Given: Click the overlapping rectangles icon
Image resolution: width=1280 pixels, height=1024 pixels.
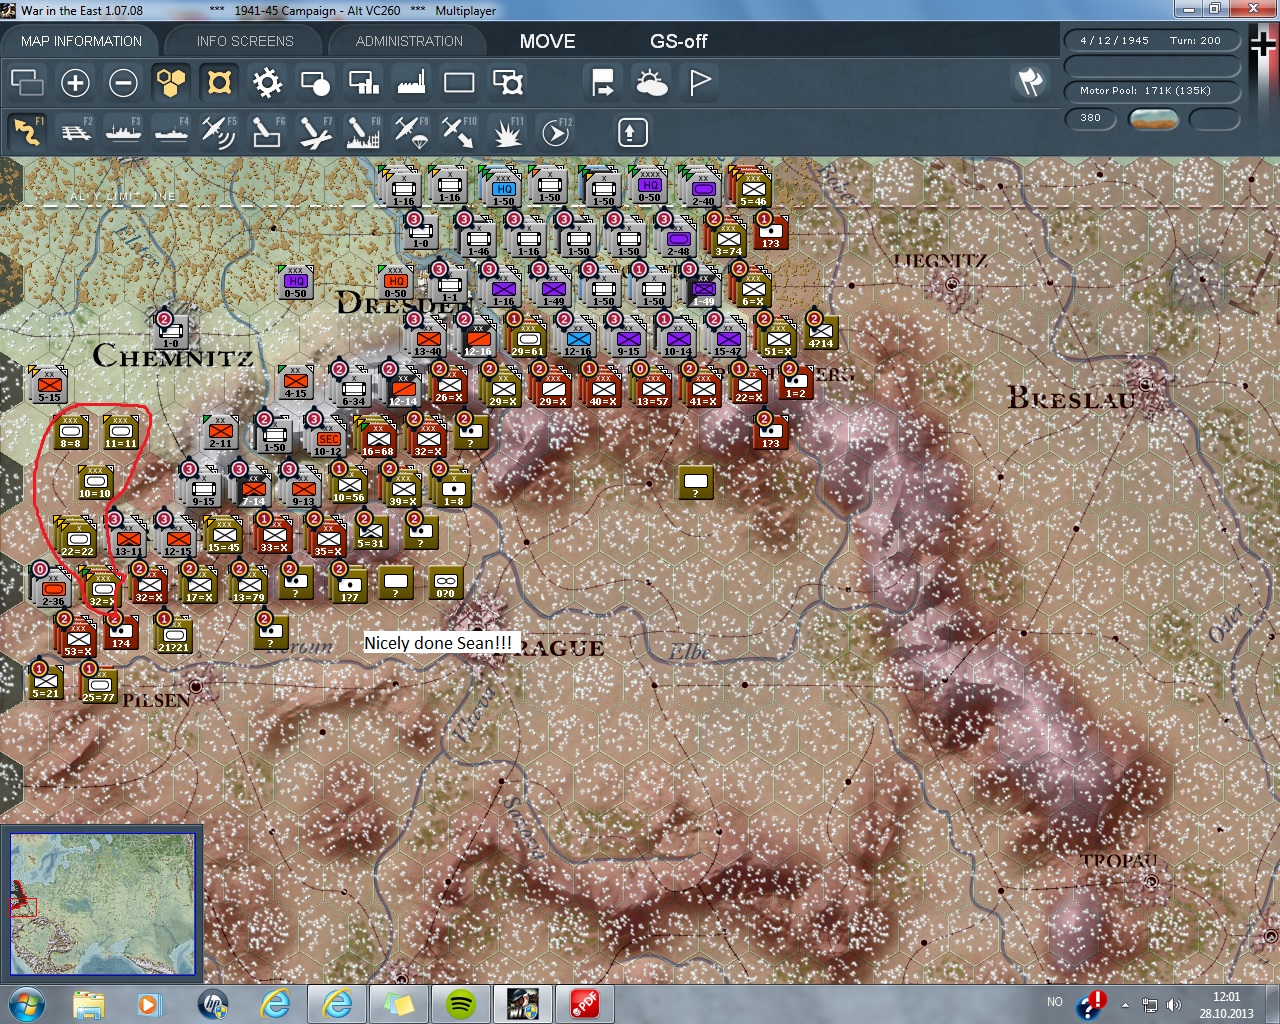Looking at the screenshot, I should tap(27, 82).
